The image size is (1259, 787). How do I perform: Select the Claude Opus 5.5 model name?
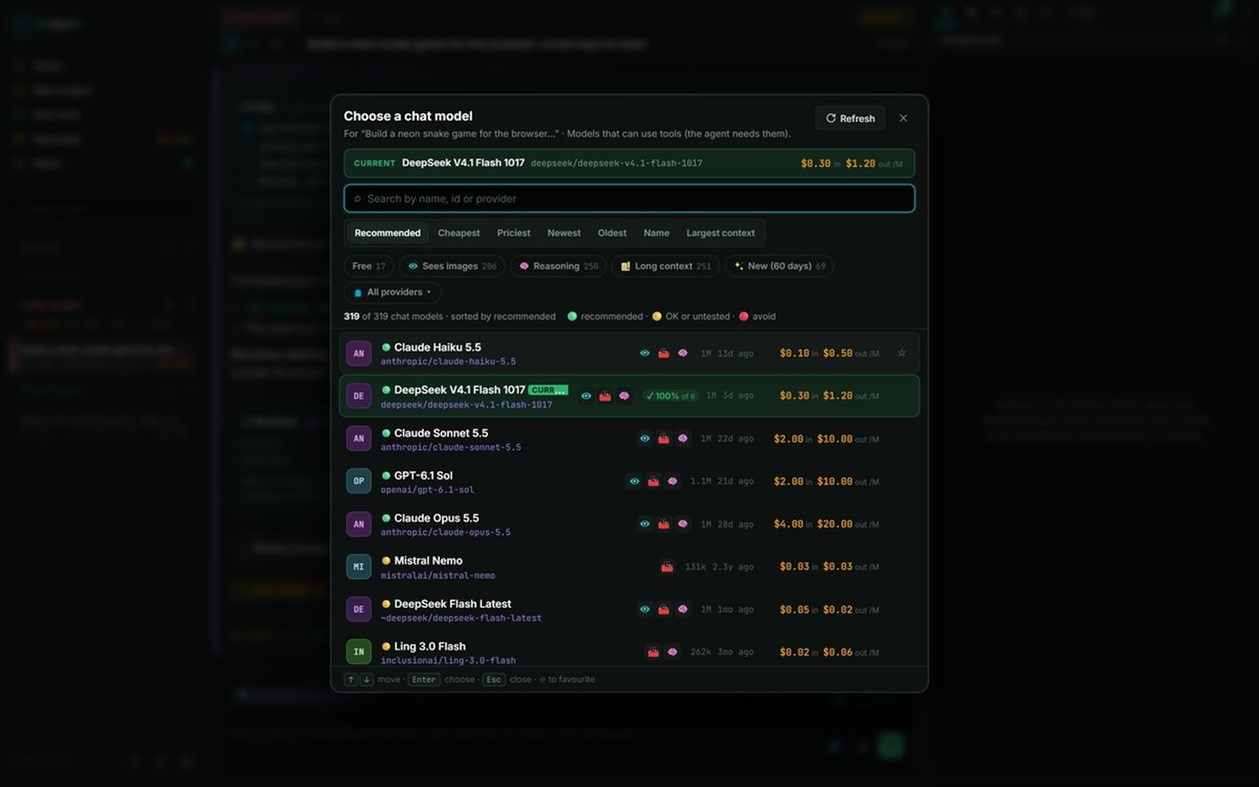436,518
